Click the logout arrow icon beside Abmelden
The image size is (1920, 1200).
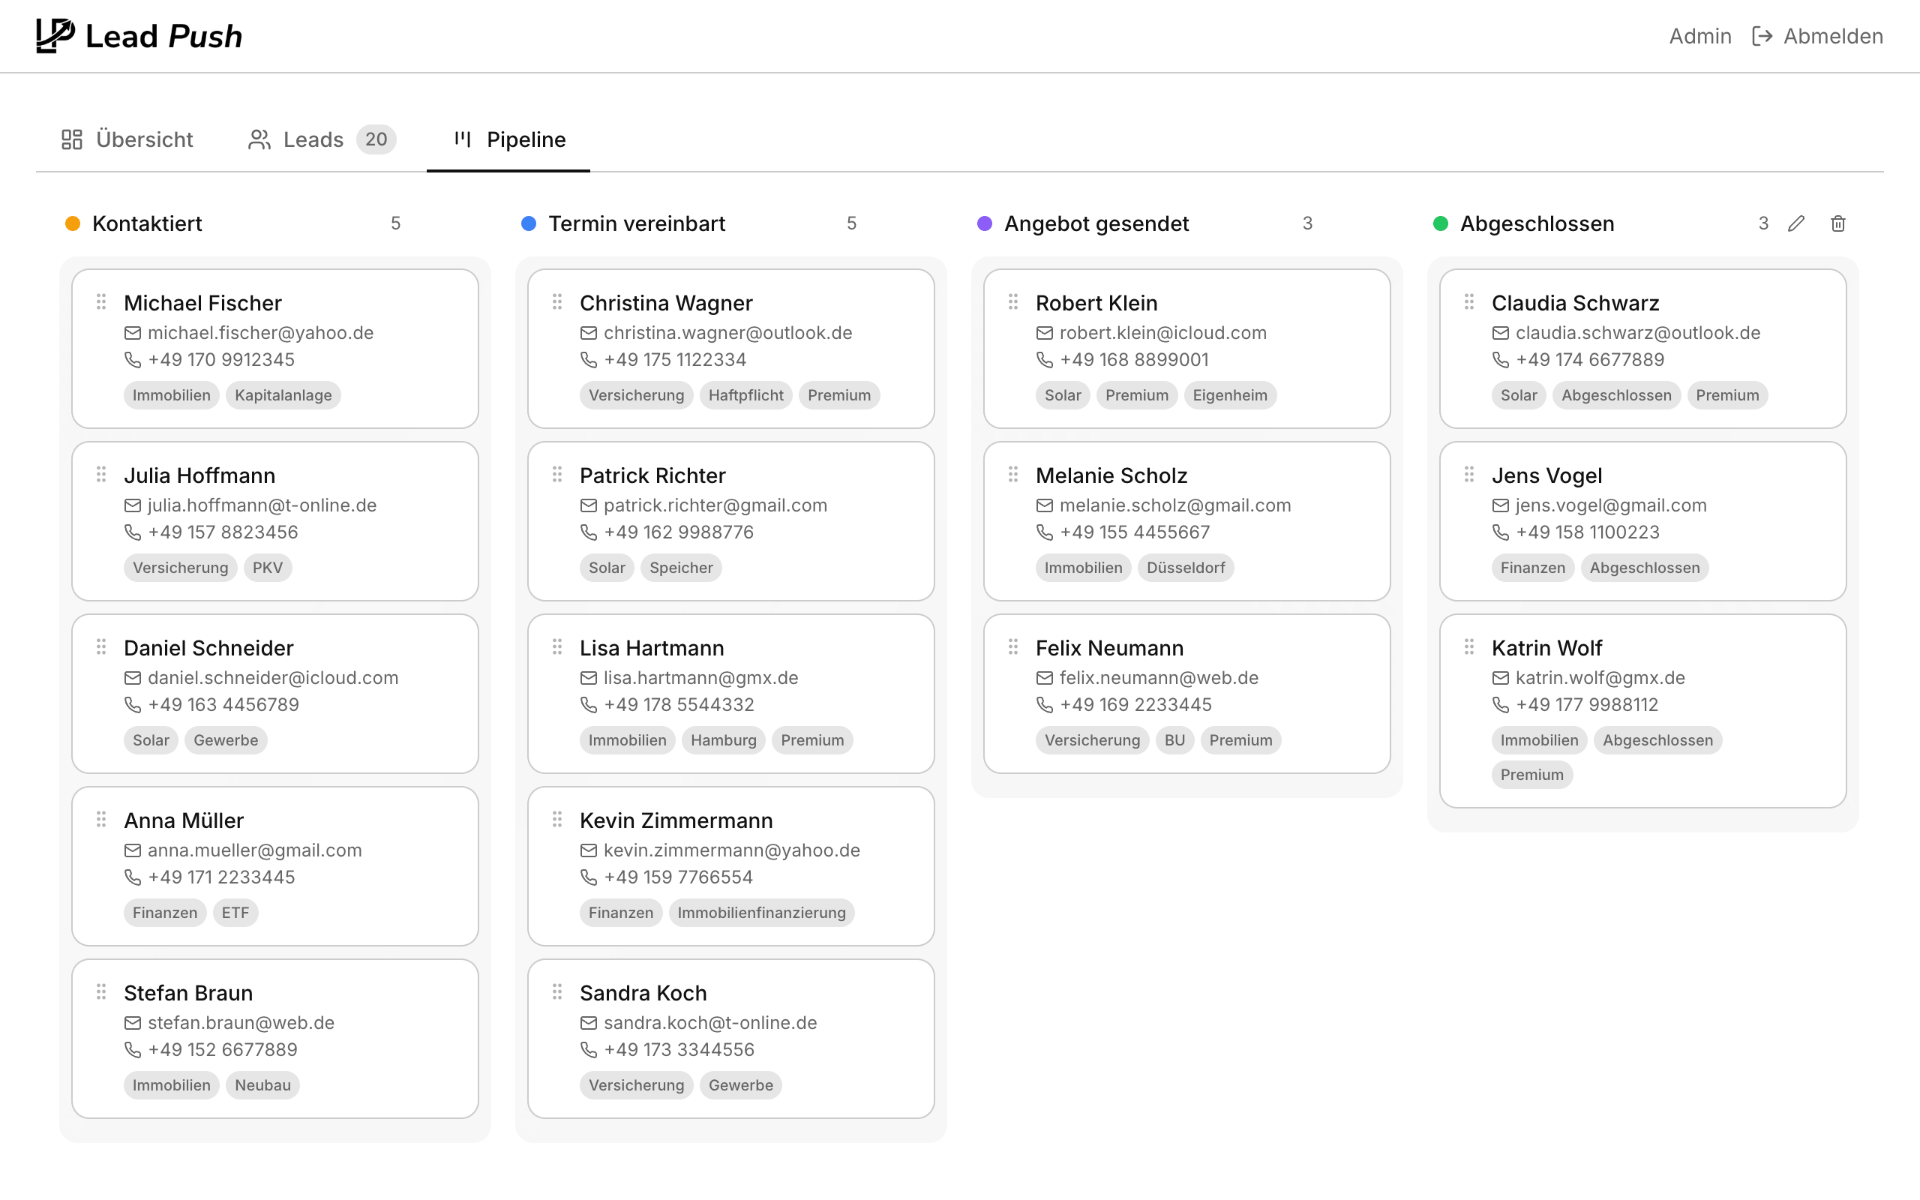pyautogui.click(x=1762, y=36)
